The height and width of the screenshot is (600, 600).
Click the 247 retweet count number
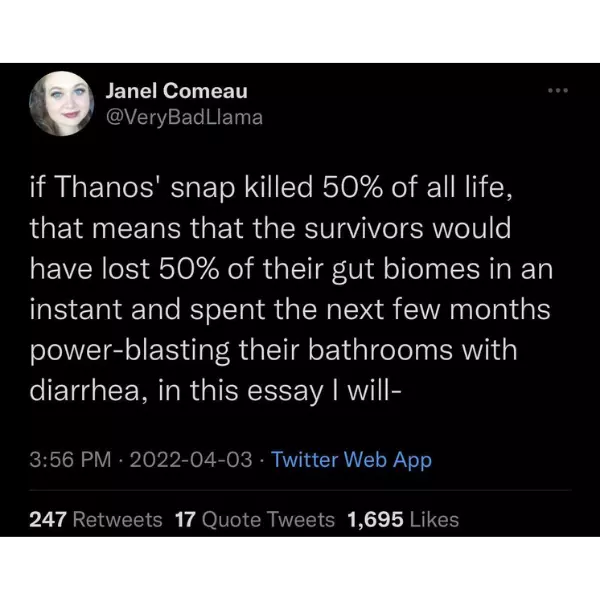[x=49, y=519]
